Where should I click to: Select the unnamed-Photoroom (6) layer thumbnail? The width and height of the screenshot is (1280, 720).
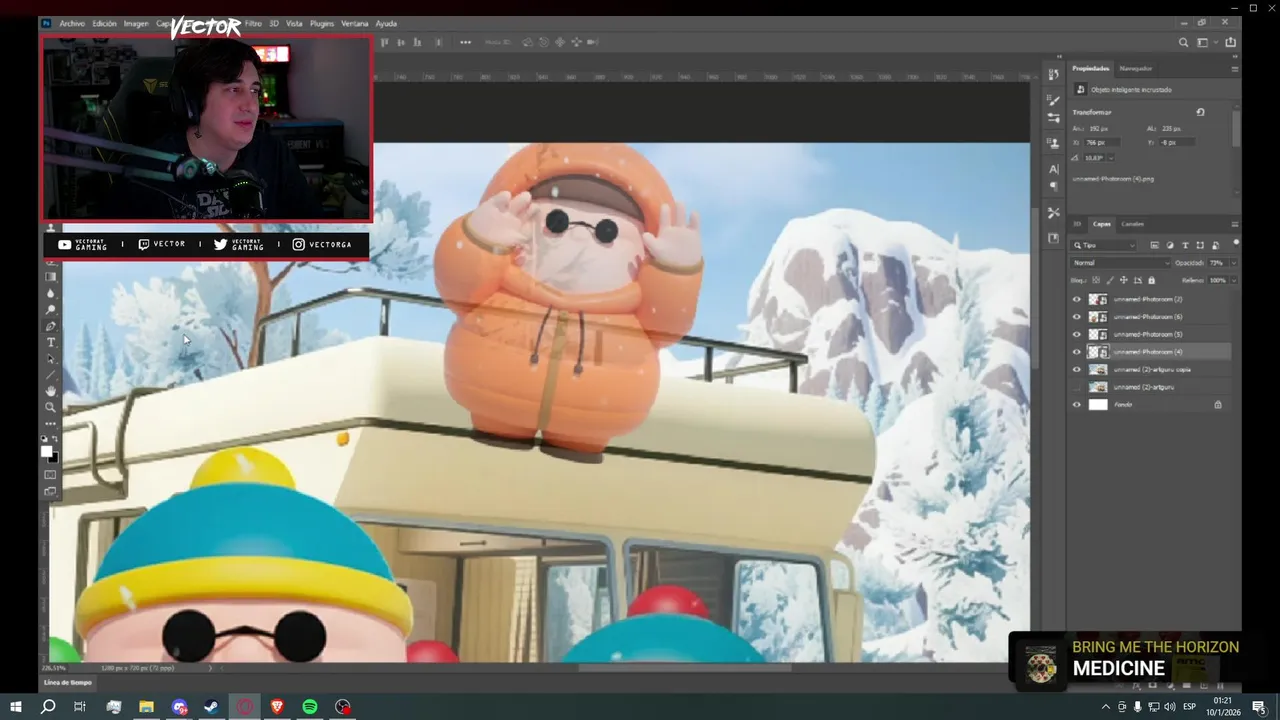coord(1098,317)
